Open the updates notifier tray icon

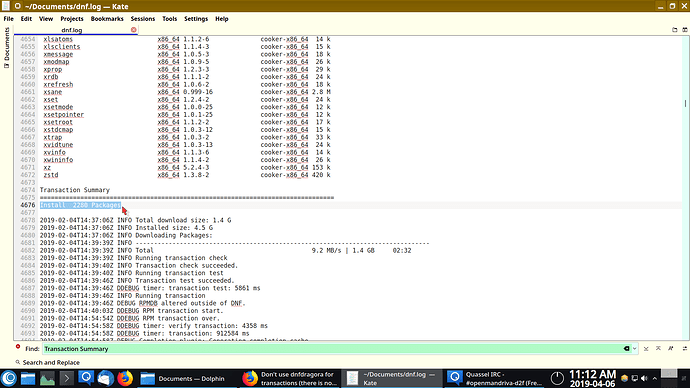(624, 378)
